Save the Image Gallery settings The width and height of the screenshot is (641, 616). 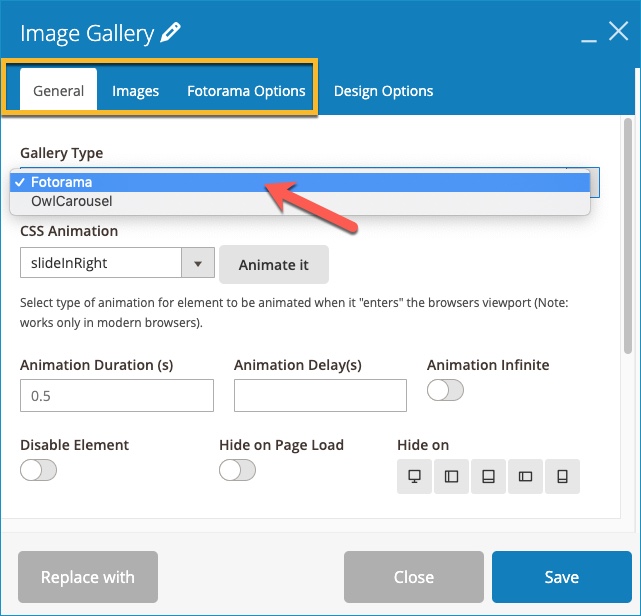(x=562, y=577)
